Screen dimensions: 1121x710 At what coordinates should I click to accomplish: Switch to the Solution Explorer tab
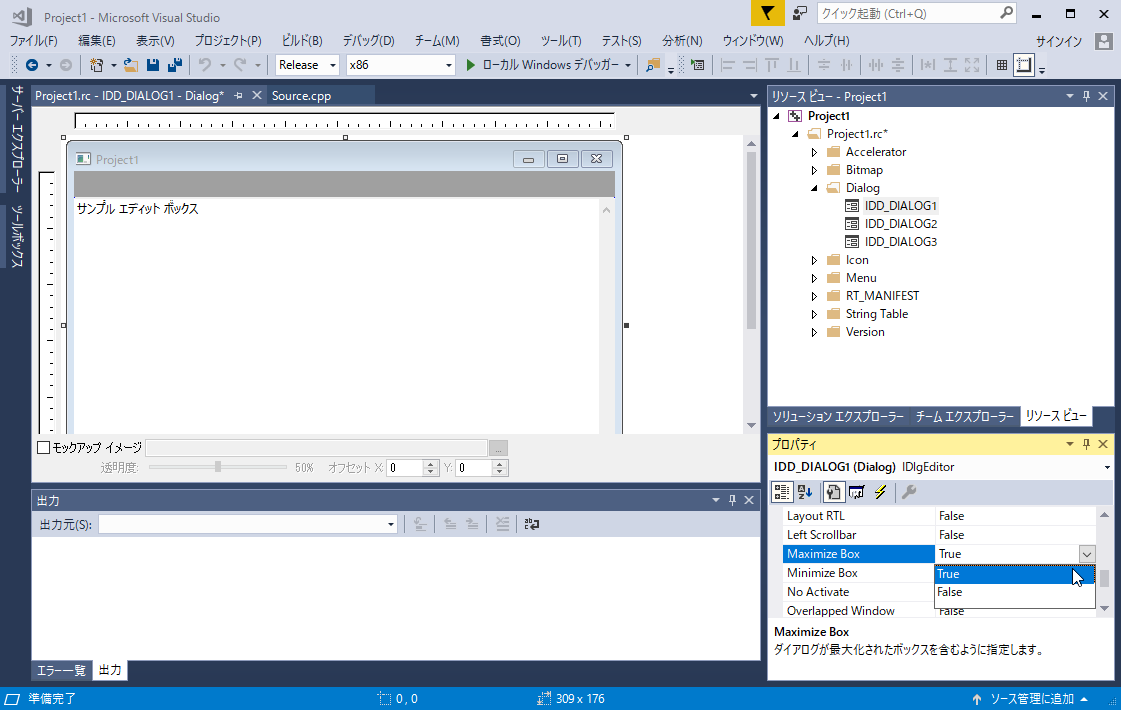pyautogui.click(x=838, y=416)
